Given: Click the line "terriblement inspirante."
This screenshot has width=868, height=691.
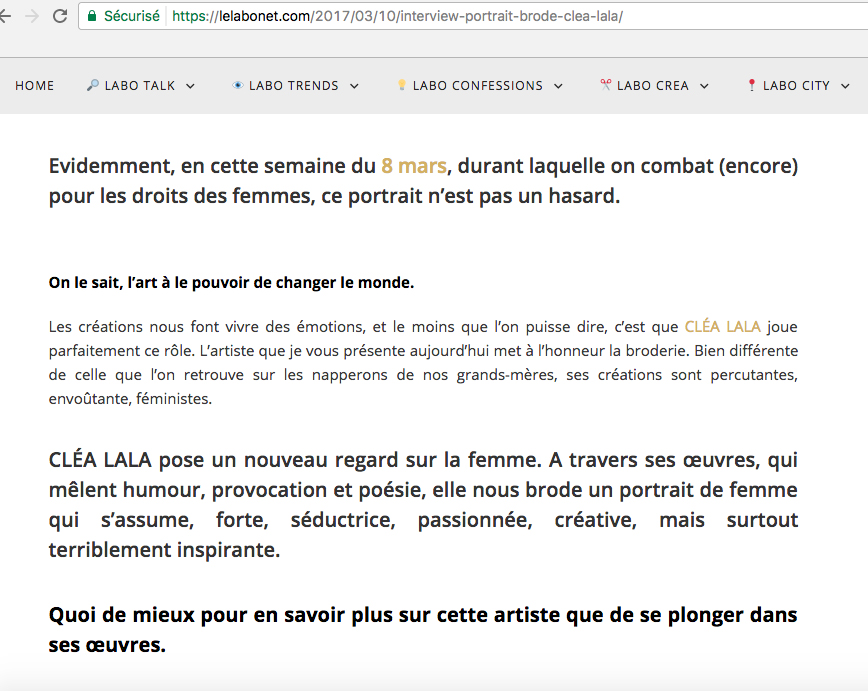Looking at the screenshot, I should (x=164, y=550).
